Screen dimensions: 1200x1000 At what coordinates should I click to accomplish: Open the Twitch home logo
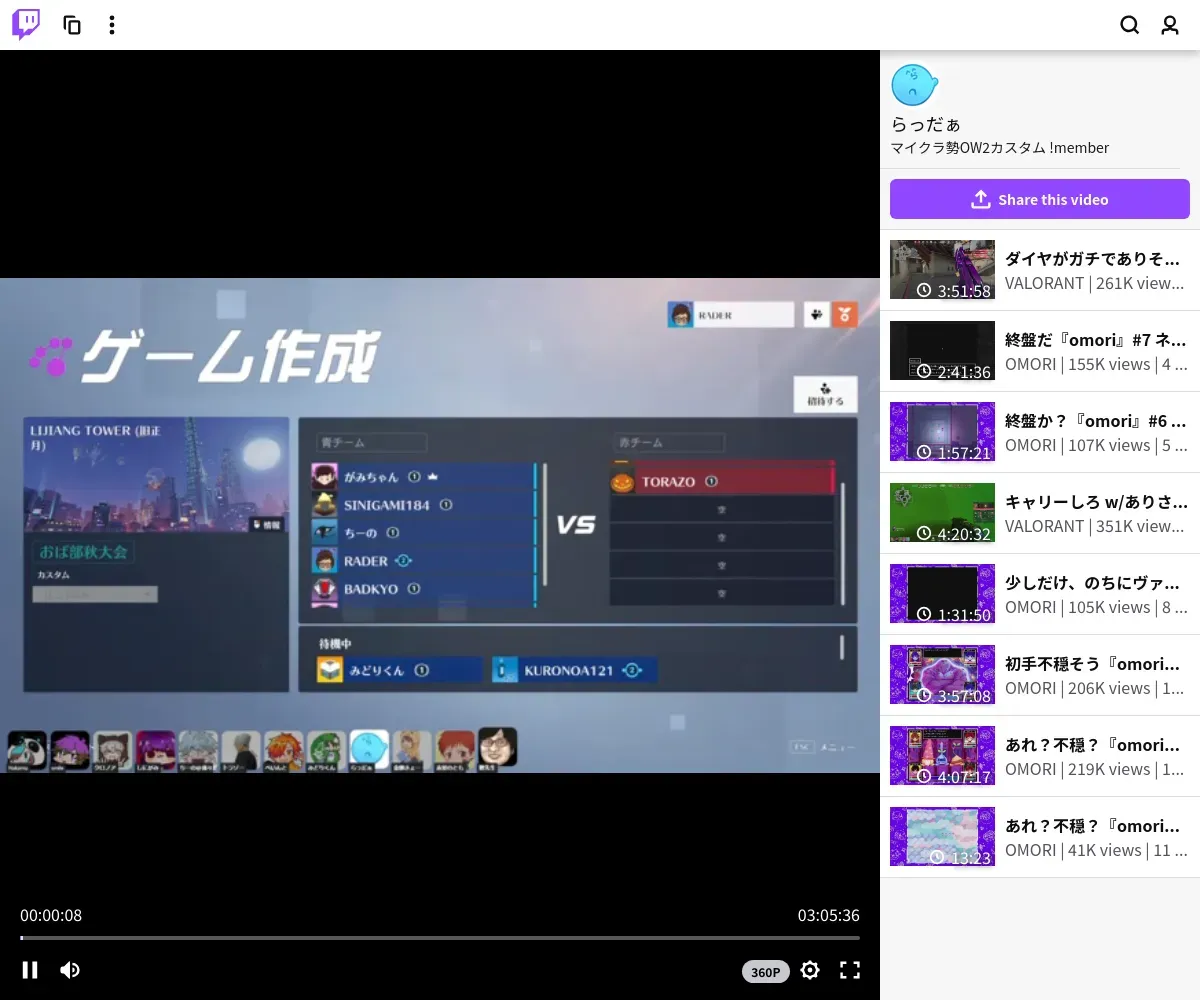(26, 25)
